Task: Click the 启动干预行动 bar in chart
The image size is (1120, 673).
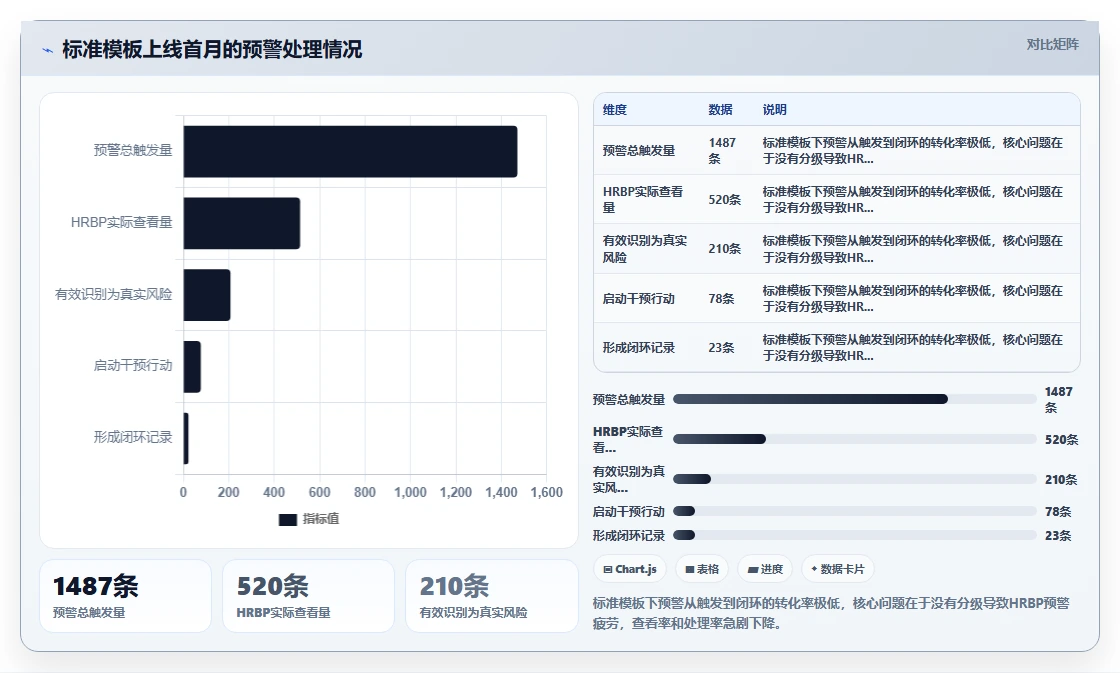Action: [x=192, y=367]
